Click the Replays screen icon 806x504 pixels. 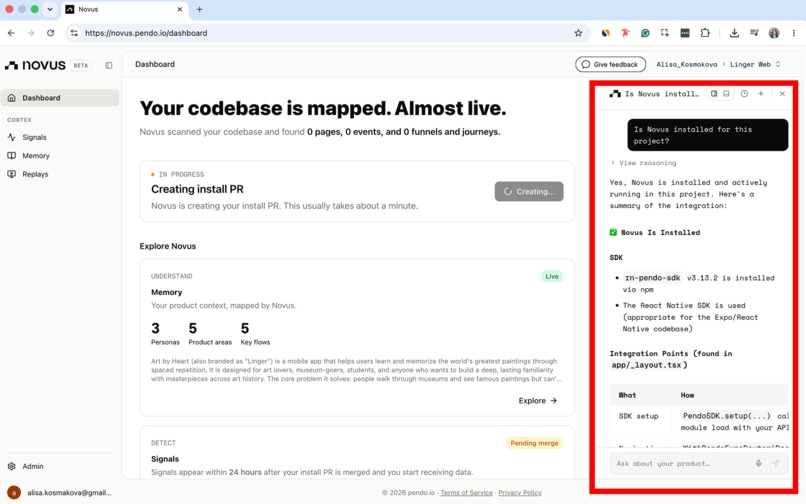coord(11,174)
